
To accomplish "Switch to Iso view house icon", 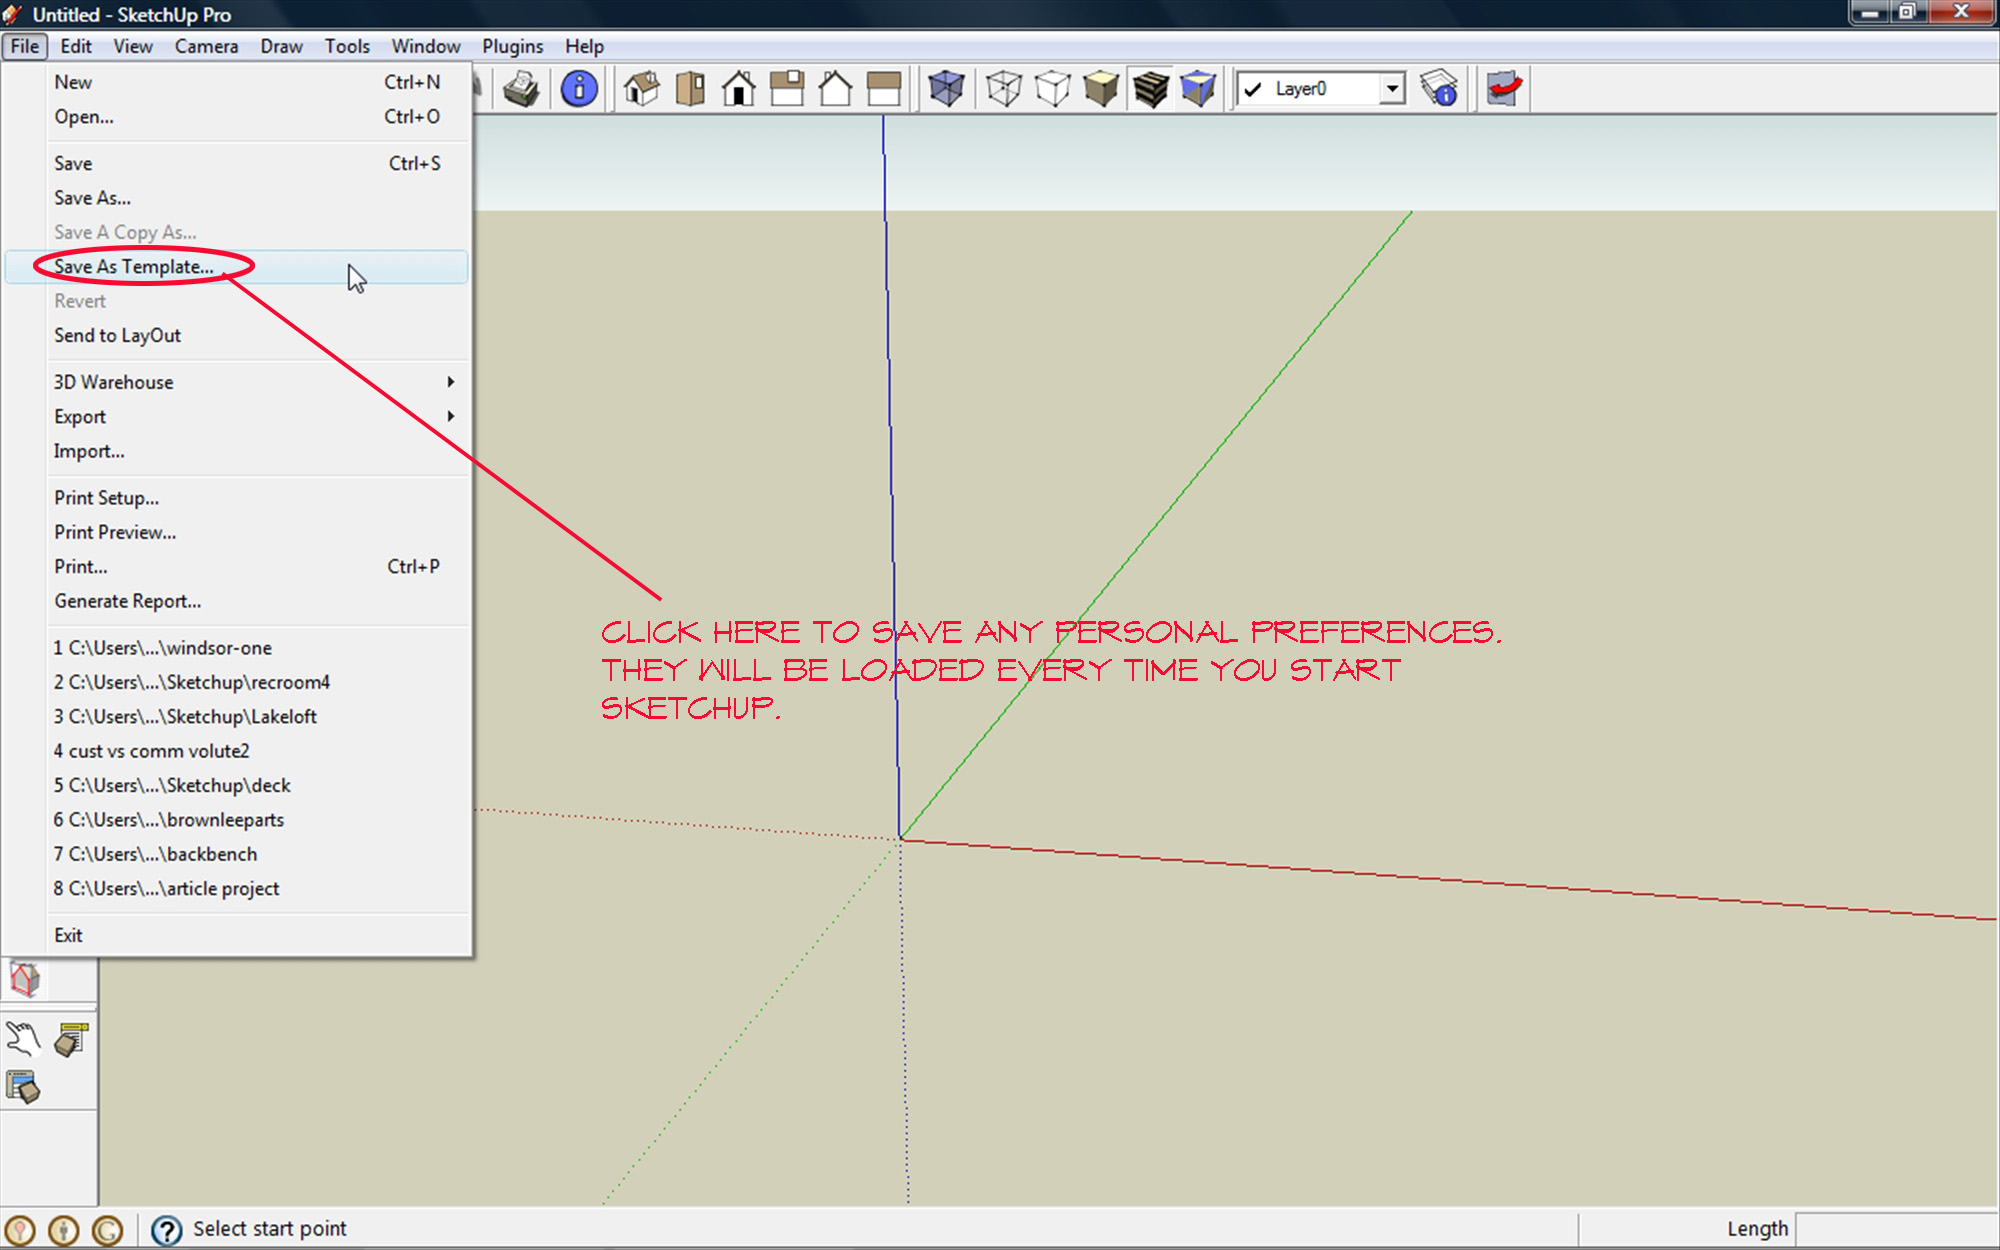I will coord(642,89).
